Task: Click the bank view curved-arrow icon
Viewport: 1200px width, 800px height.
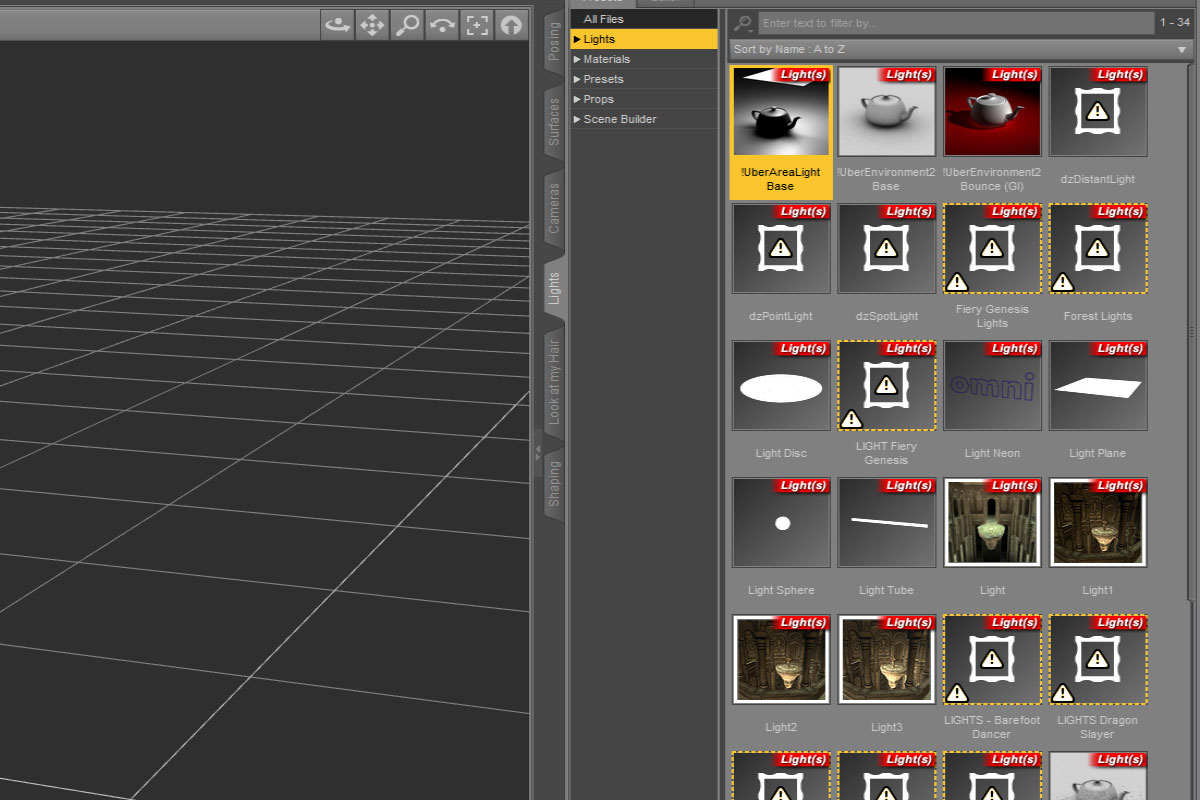Action: pyautogui.click(x=442, y=25)
